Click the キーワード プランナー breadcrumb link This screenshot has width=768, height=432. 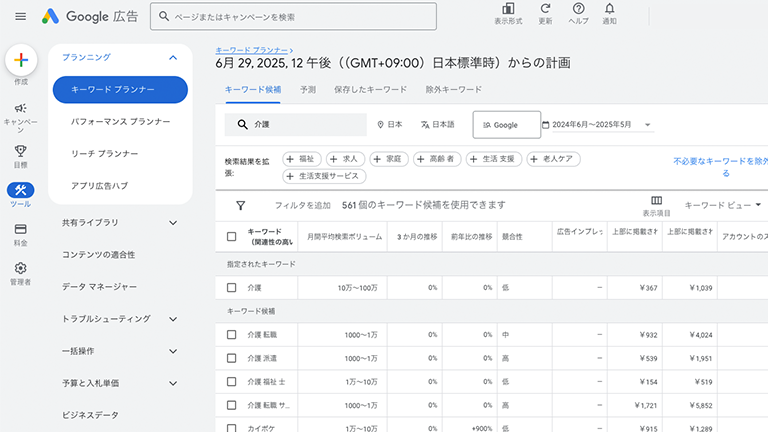click(x=252, y=50)
